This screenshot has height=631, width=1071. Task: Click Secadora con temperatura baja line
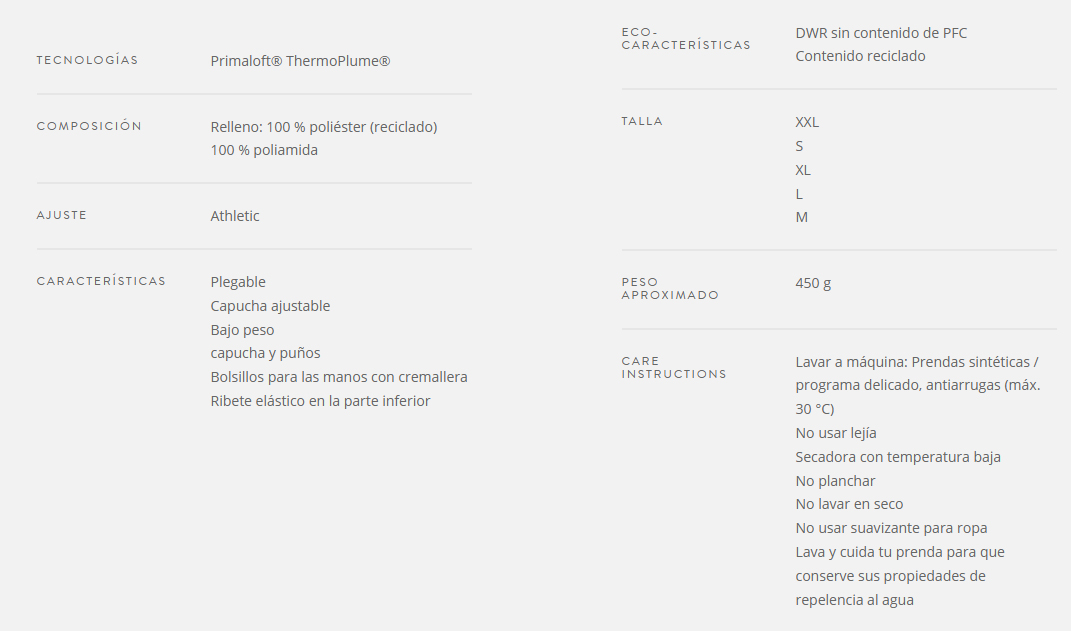pyautogui.click(x=898, y=457)
